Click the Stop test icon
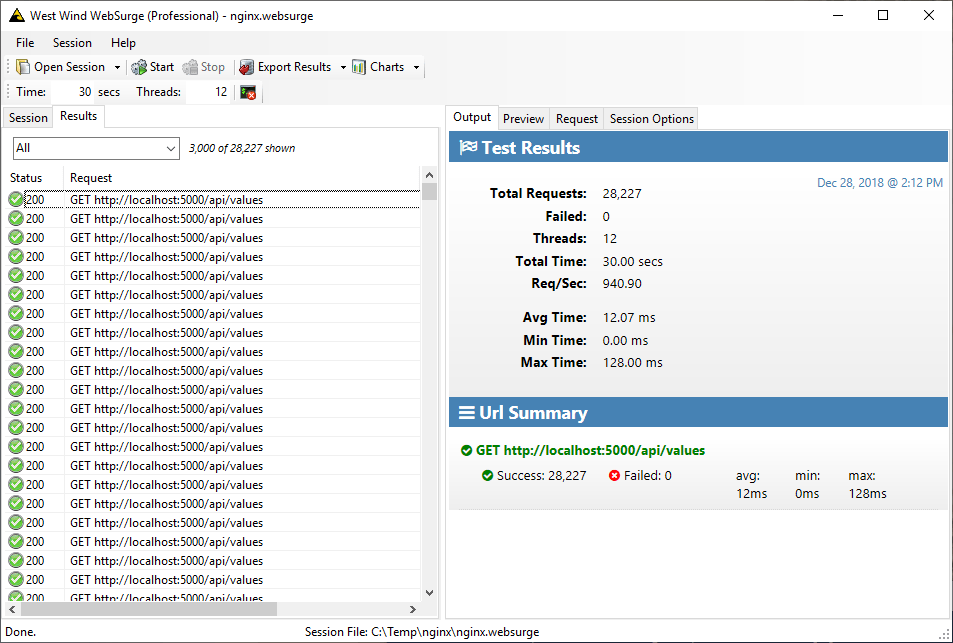This screenshot has width=953, height=643. (190, 67)
